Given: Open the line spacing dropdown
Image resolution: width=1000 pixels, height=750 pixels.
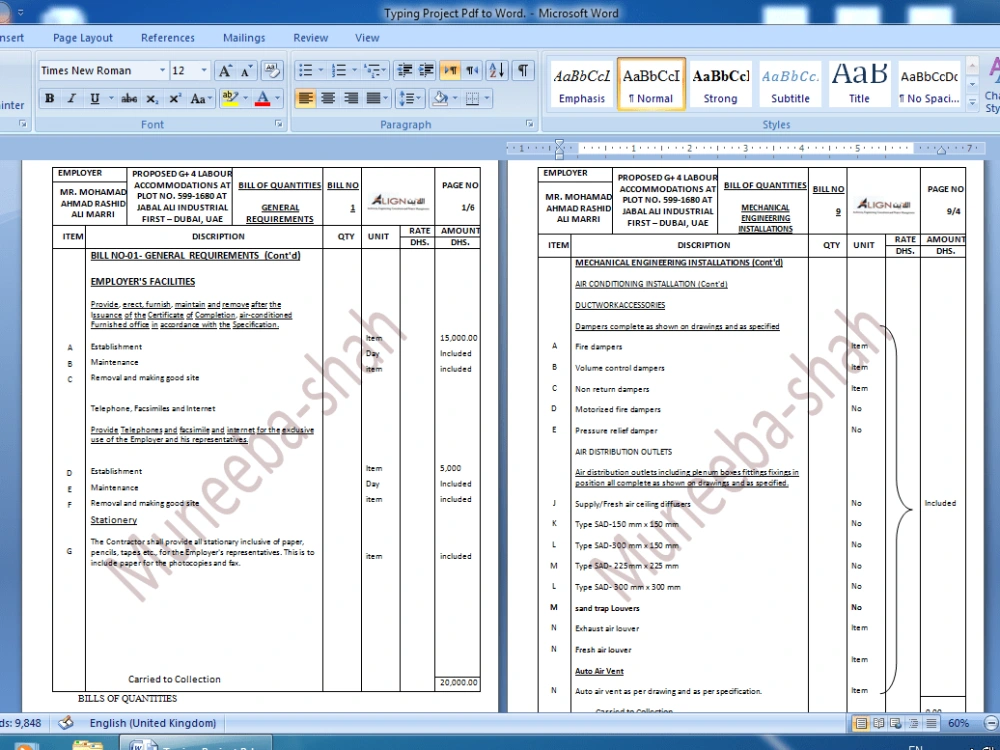Looking at the screenshot, I should [x=410, y=99].
